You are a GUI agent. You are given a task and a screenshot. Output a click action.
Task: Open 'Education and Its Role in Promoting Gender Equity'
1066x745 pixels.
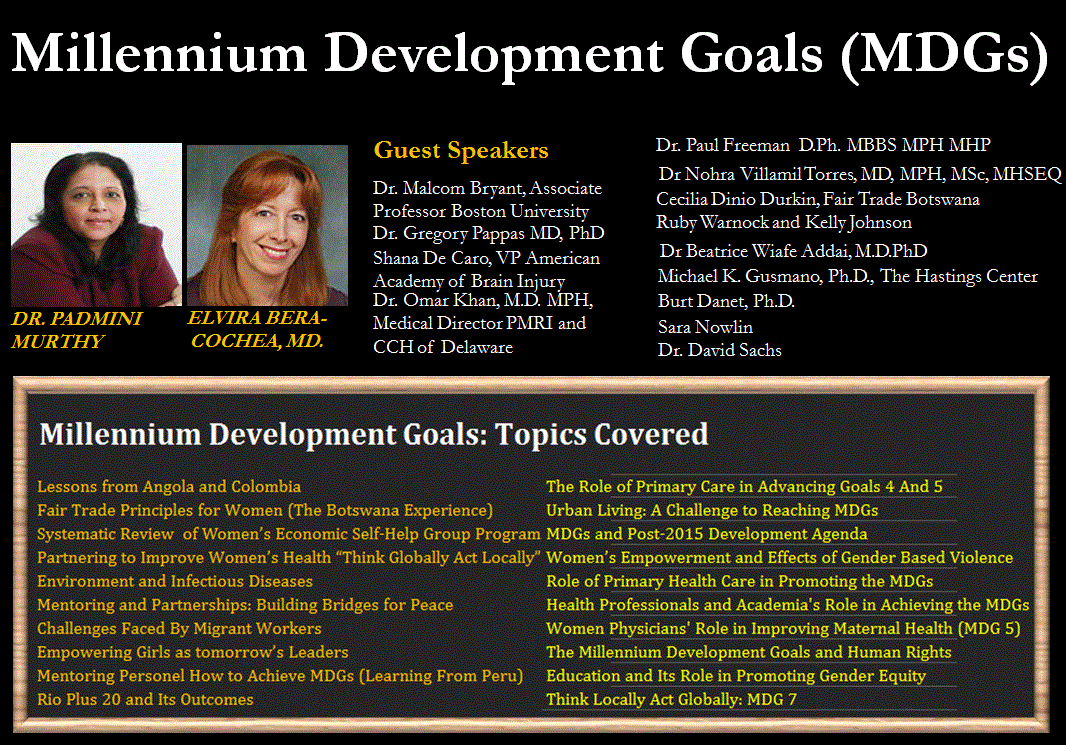pos(736,676)
